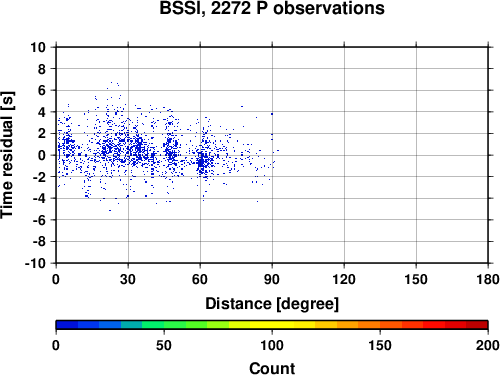Click the 100 label under the colorbar
The image size is (500, 375).
[x=272, y=345]
